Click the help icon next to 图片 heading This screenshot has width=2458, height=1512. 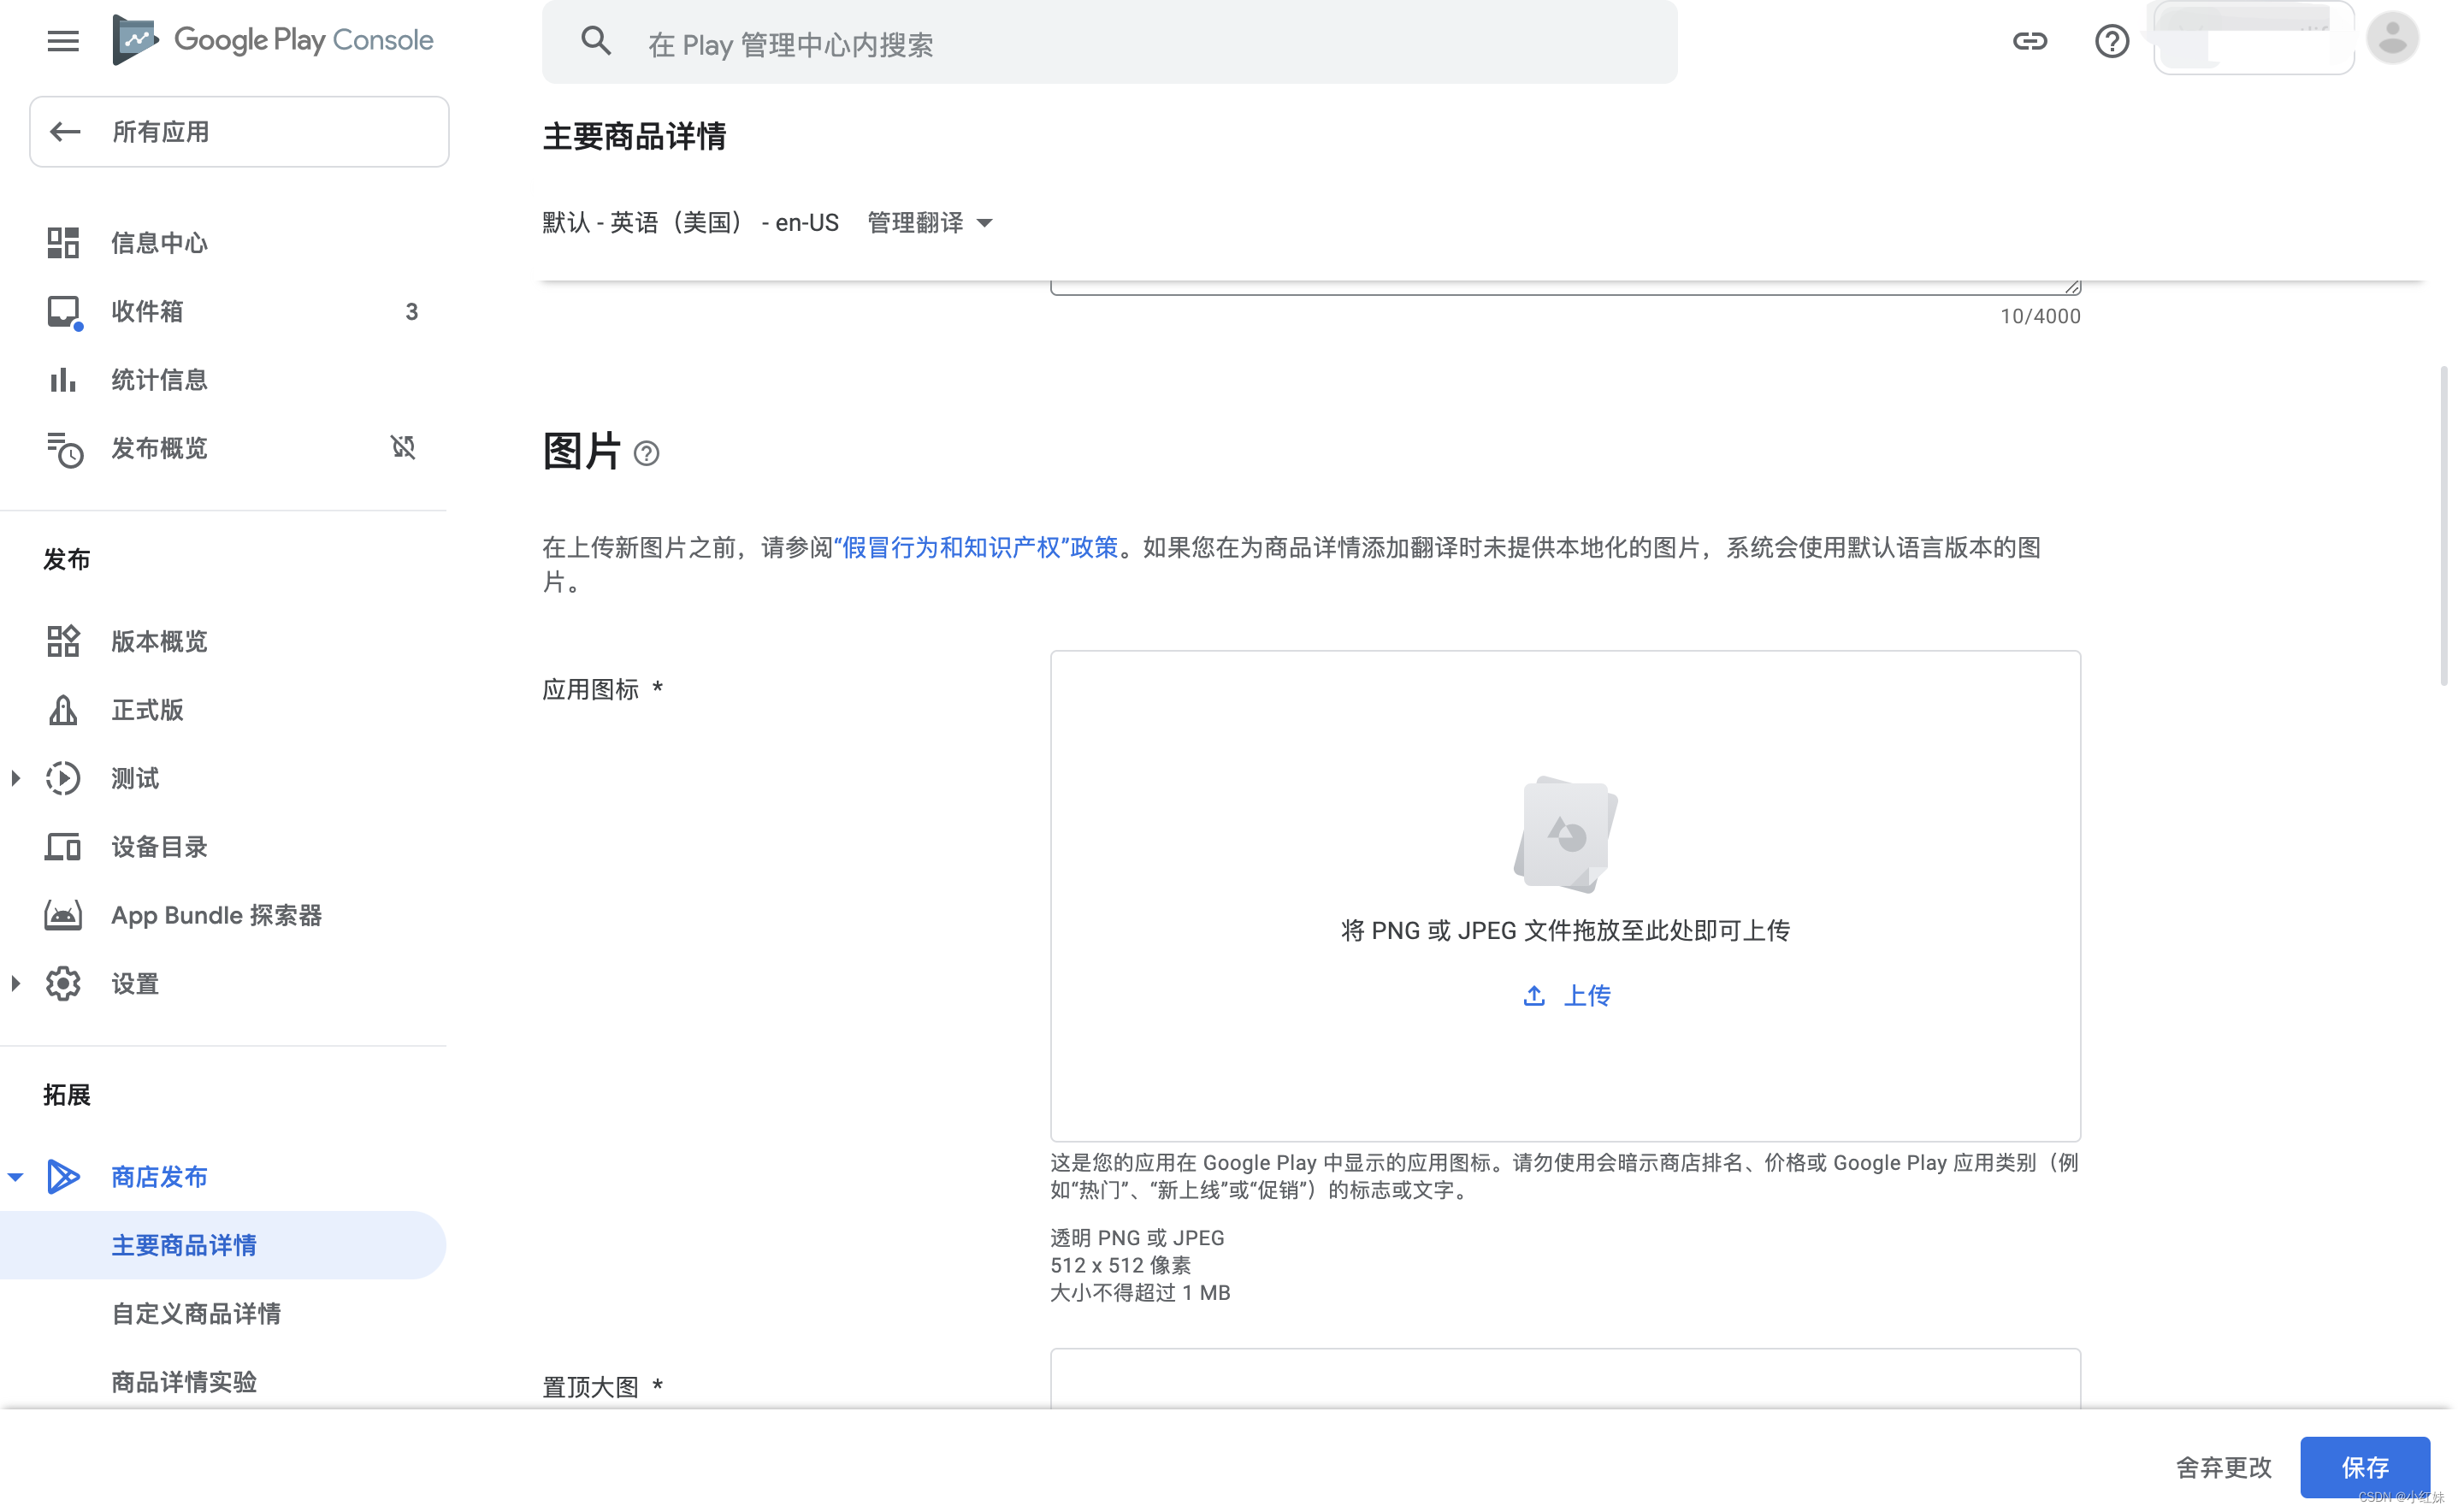646,453
